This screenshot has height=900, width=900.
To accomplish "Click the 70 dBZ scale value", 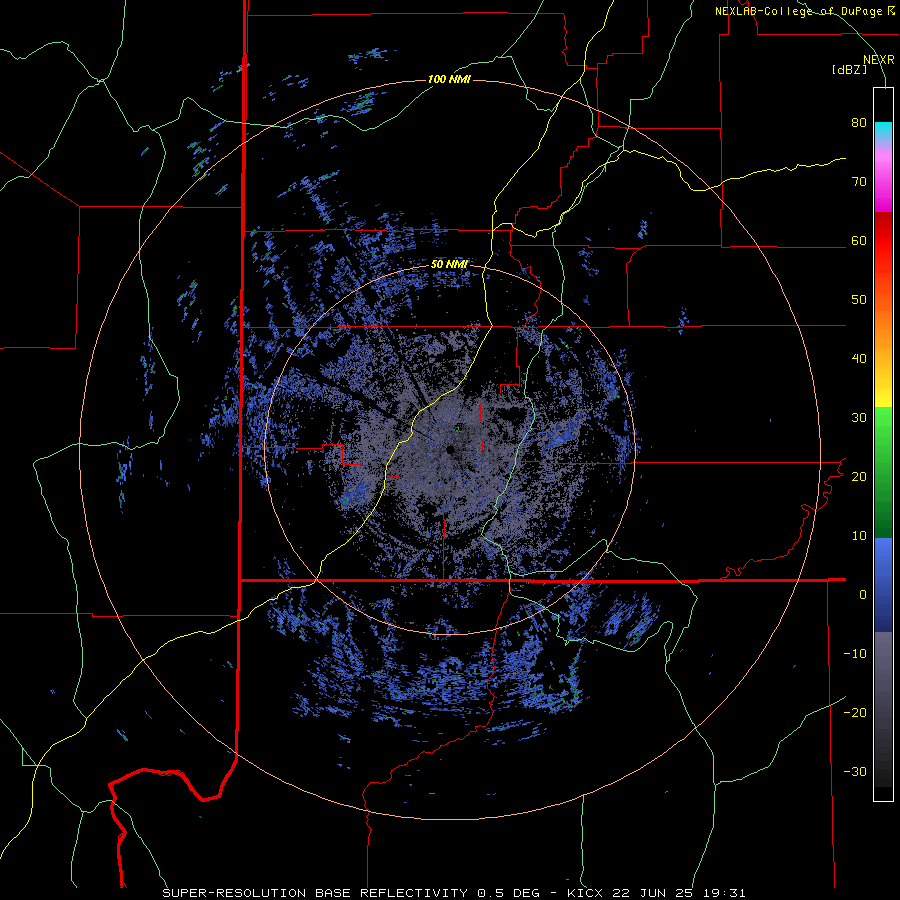I will pyautogui.click(x=859, y=181).
